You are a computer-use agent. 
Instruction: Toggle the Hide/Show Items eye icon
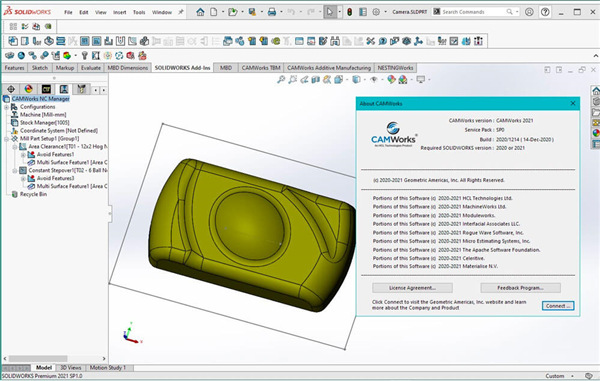pos(374,80)
